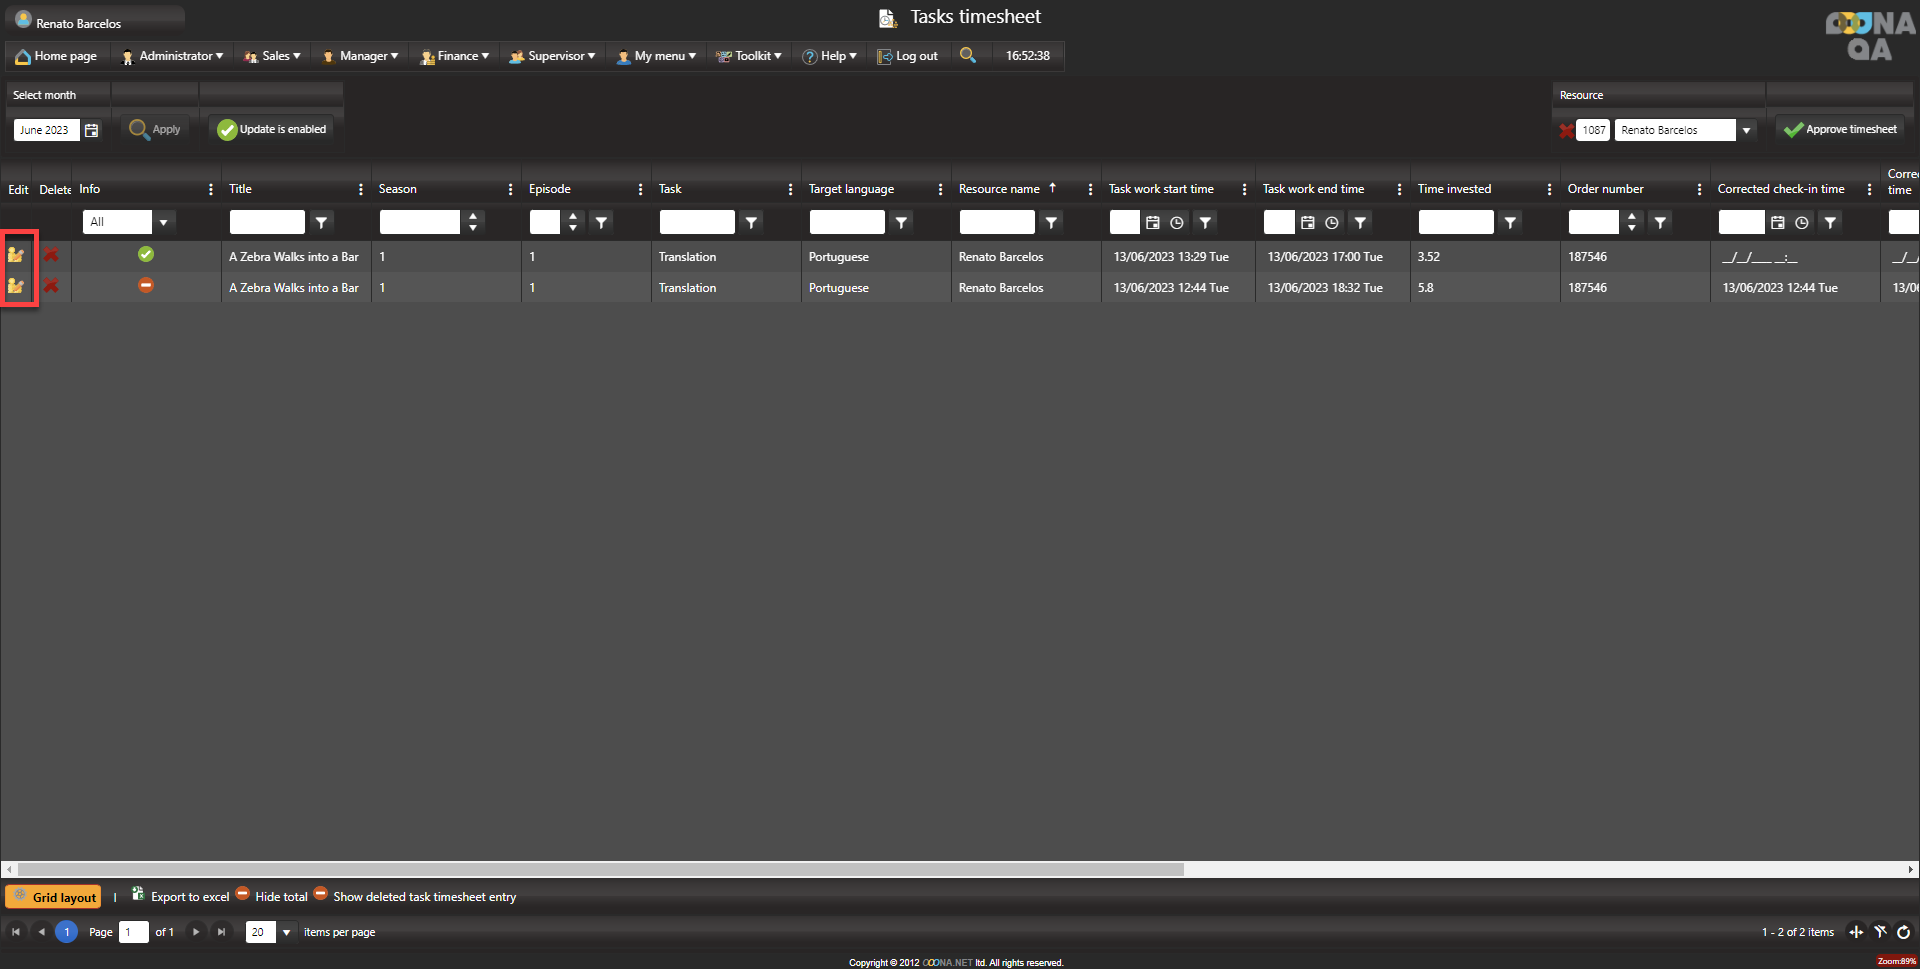Open the Finance menu
1920x969 pixels.
(x=455, y=56)
